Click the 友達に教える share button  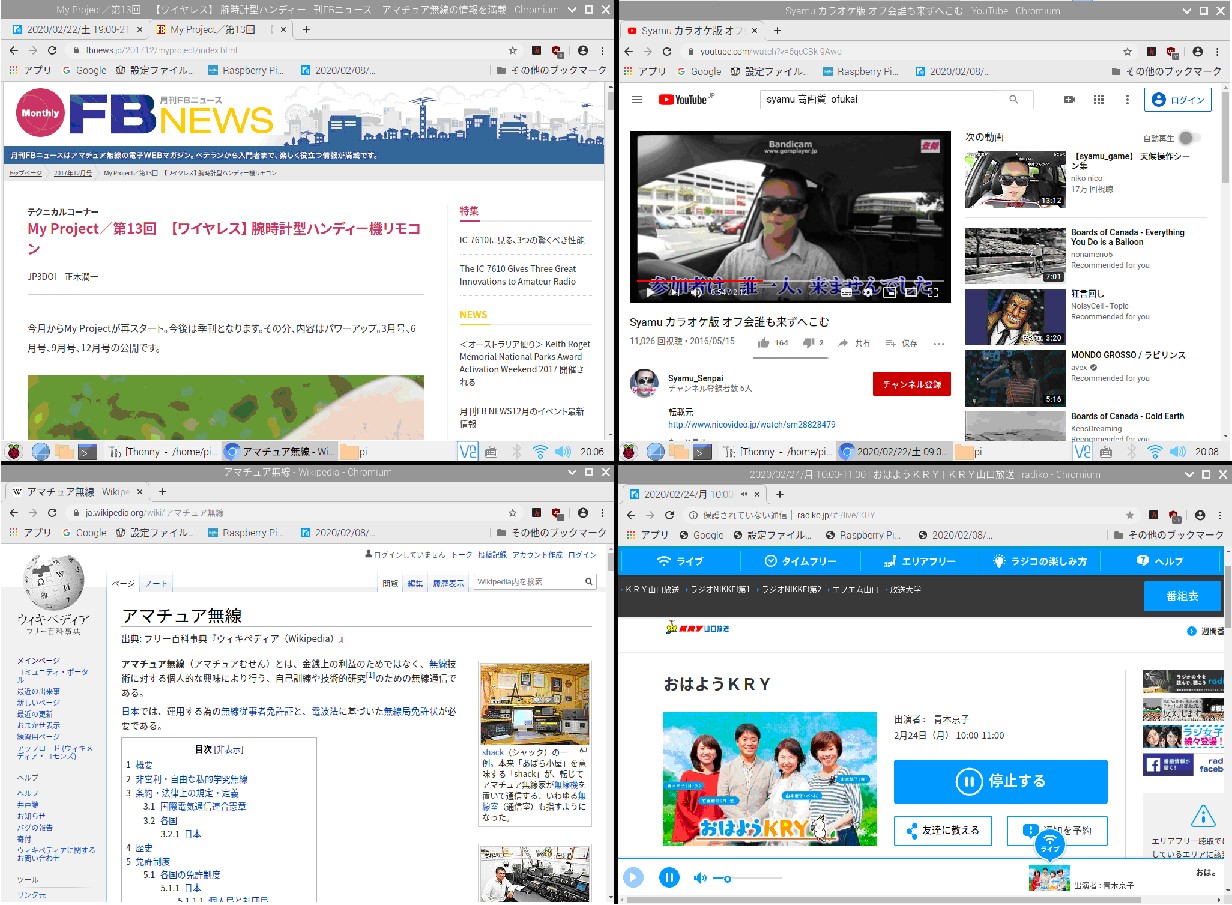(943, 830)
